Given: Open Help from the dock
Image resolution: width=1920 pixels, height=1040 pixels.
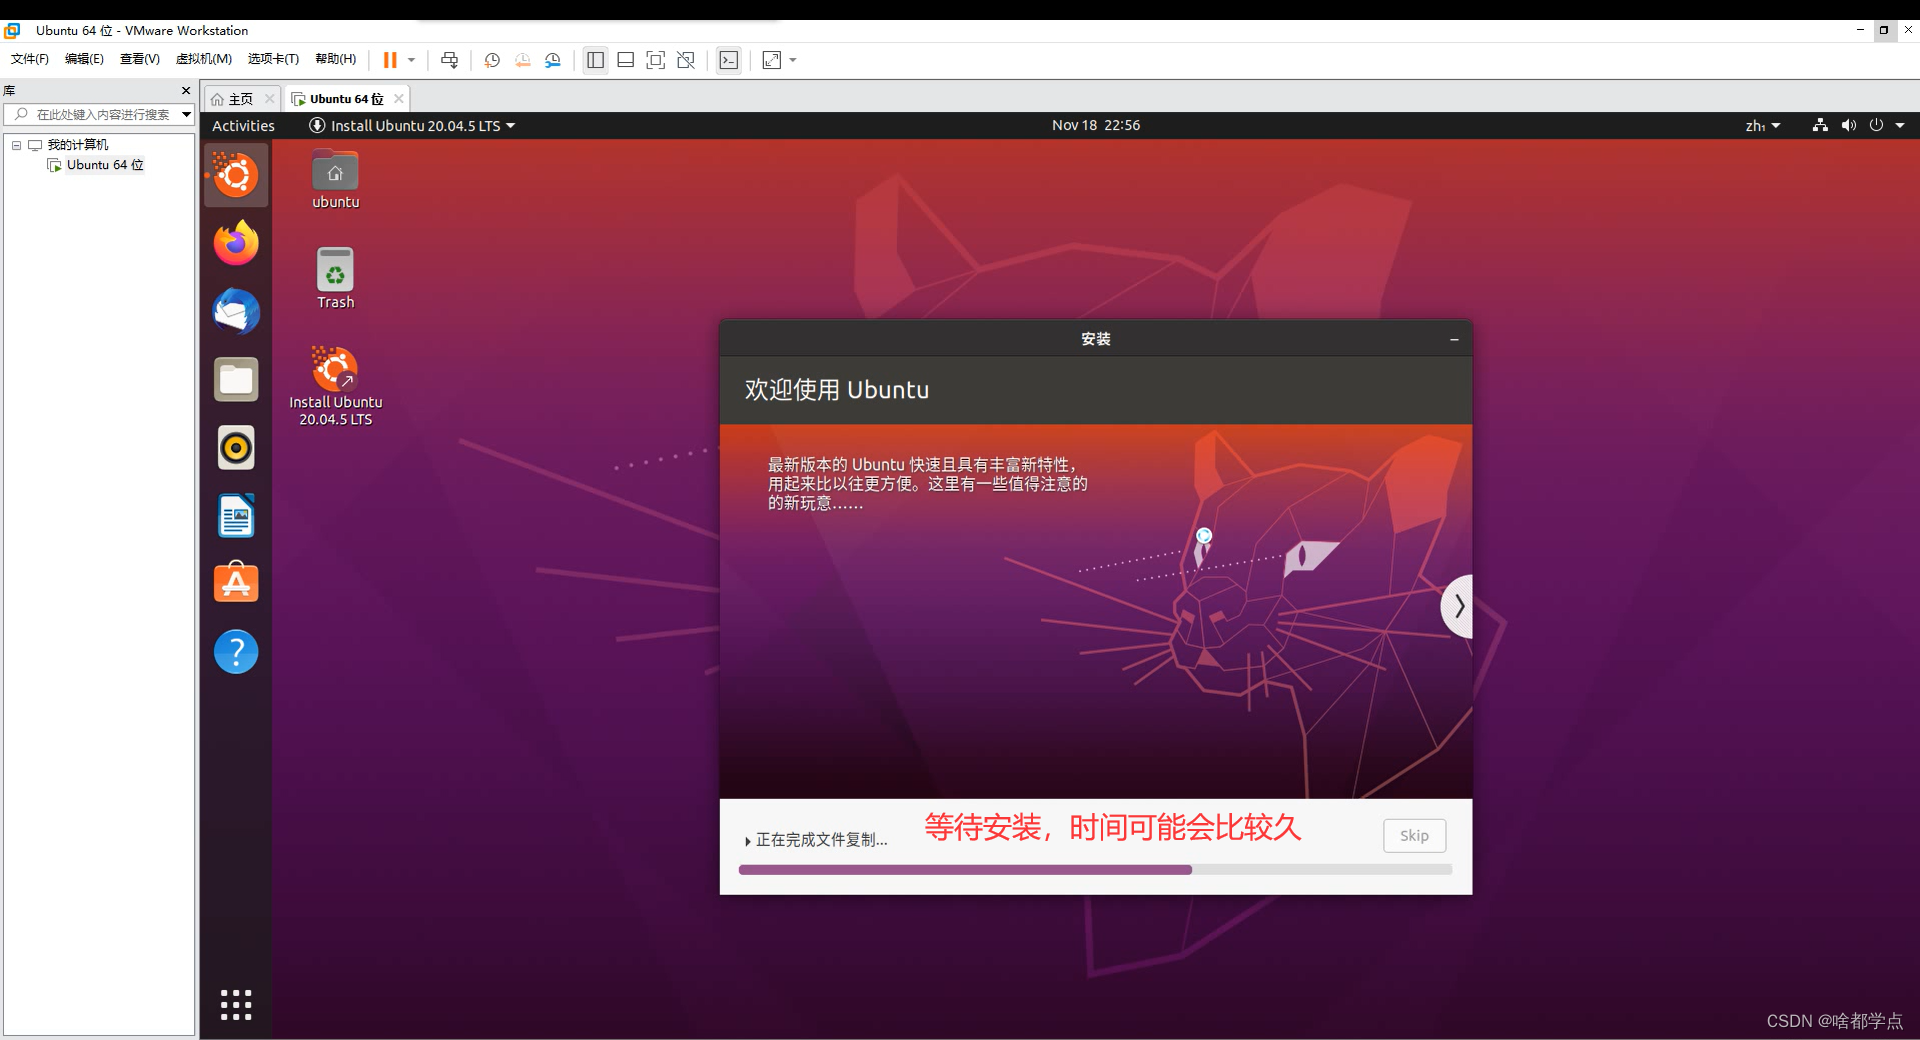Looking at the screenshot, I should point(236,652).
